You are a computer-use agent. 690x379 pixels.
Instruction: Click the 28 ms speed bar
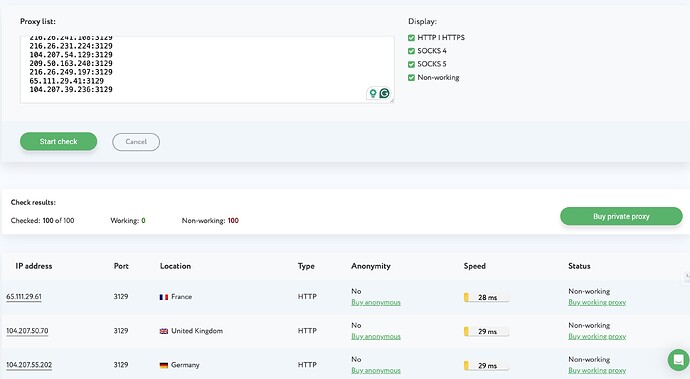pyautogui.click(x=486, y=298)
